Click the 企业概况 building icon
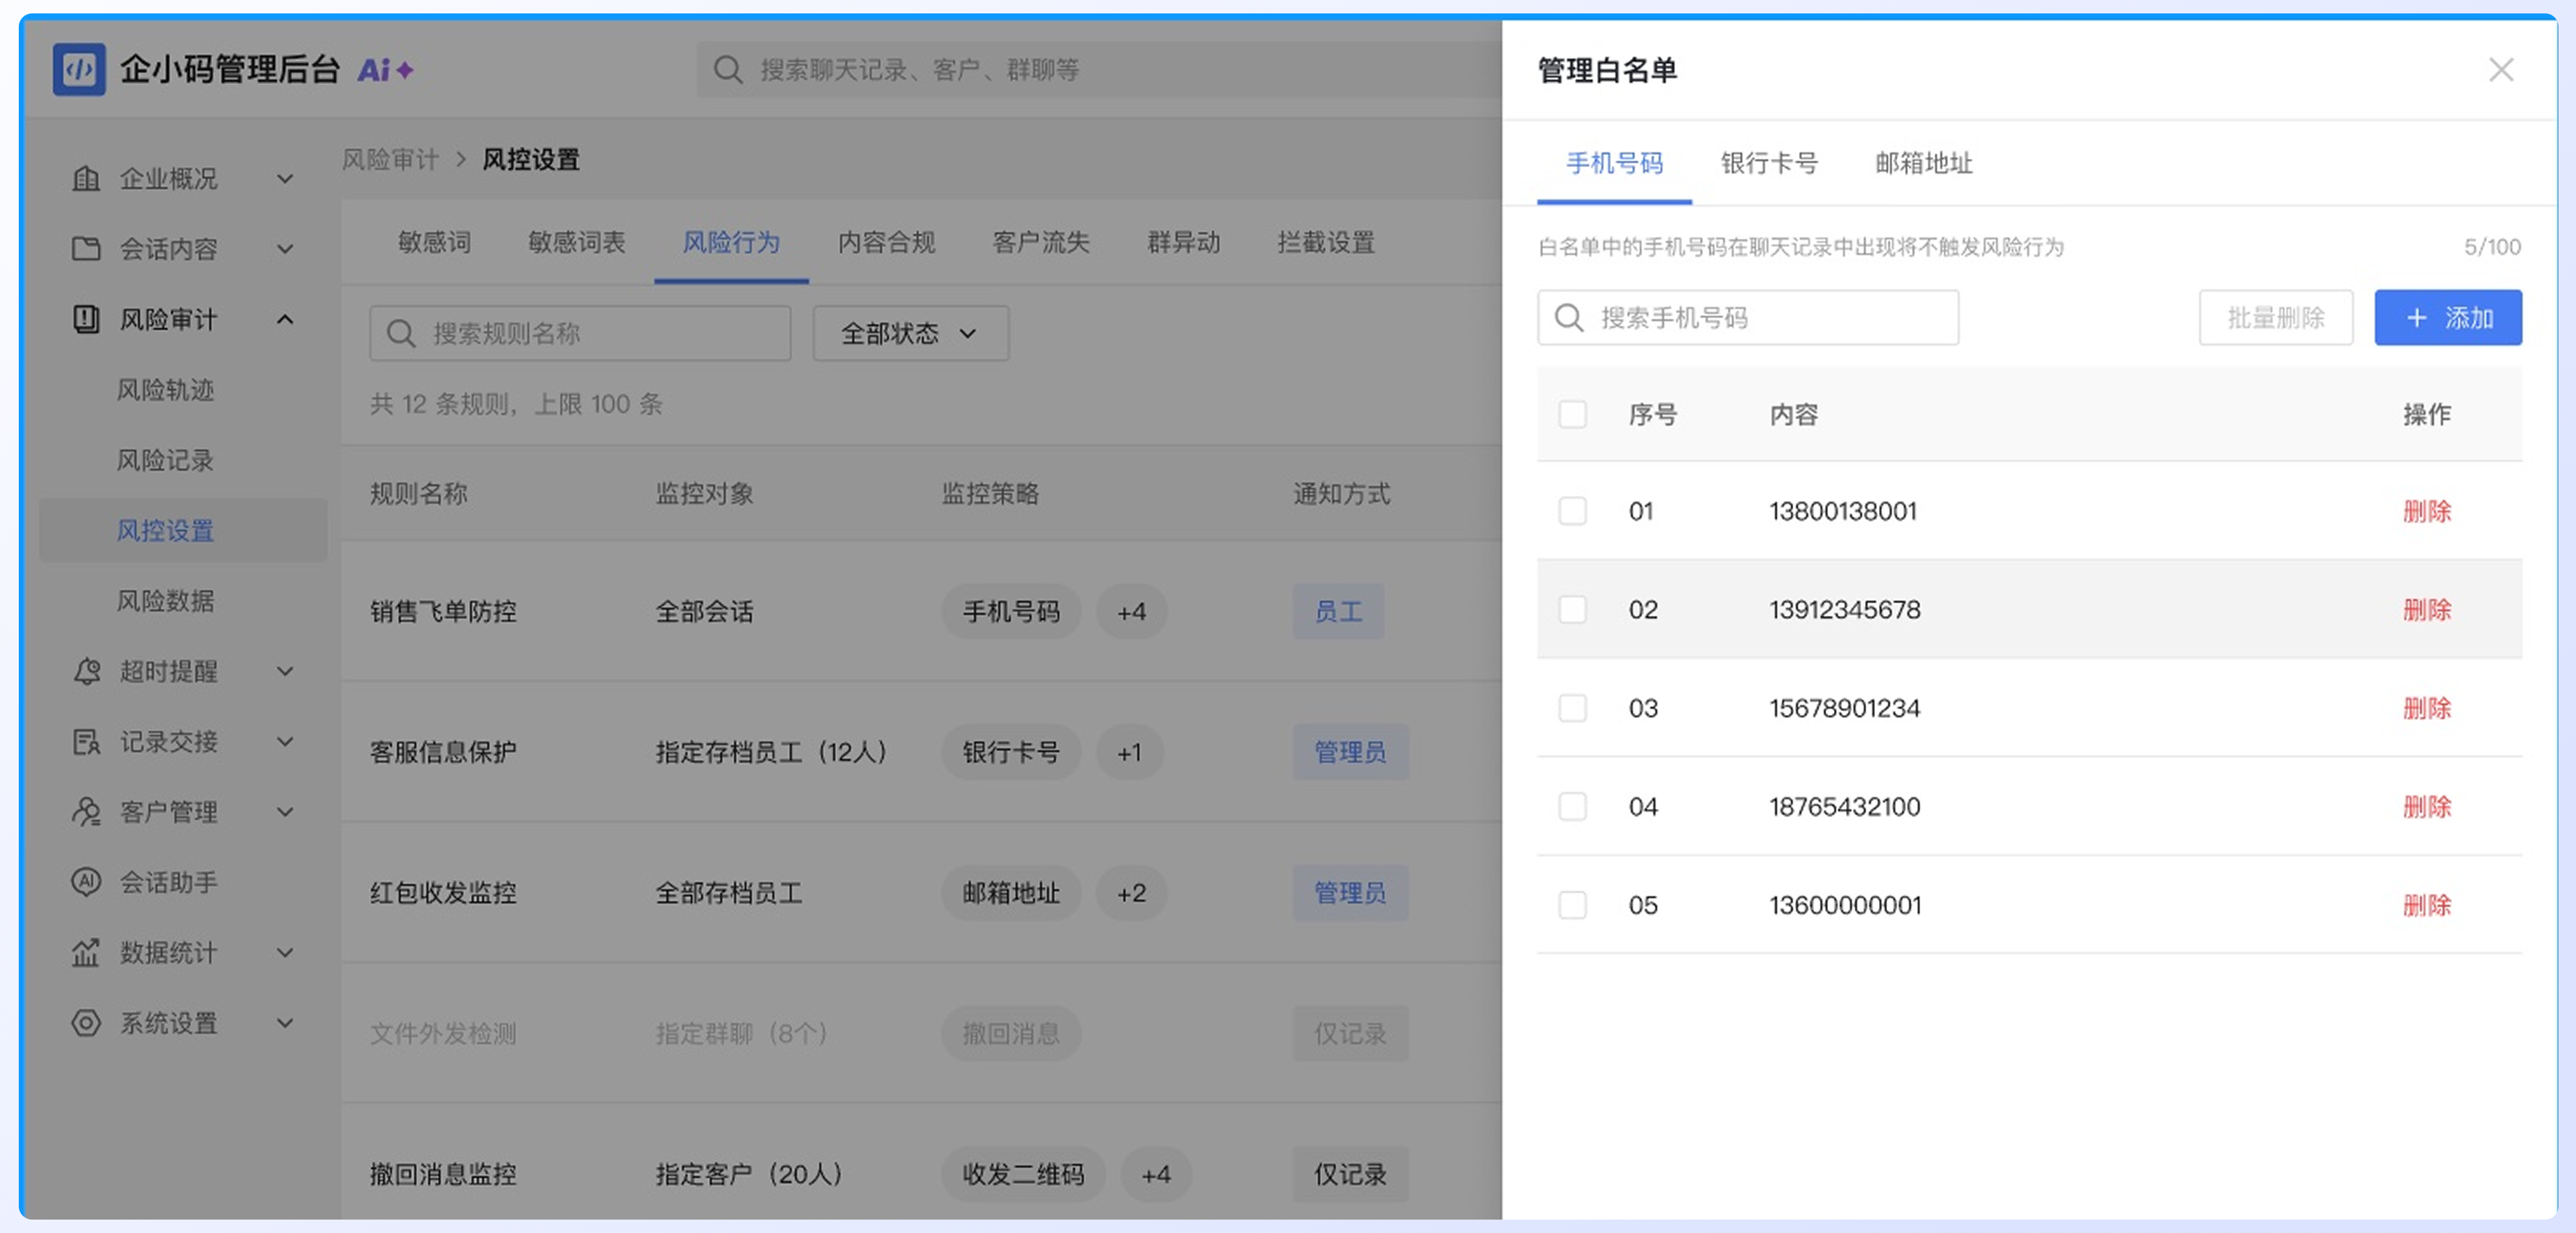This screenshot has width=2576, height=1233. pos(86,179)
